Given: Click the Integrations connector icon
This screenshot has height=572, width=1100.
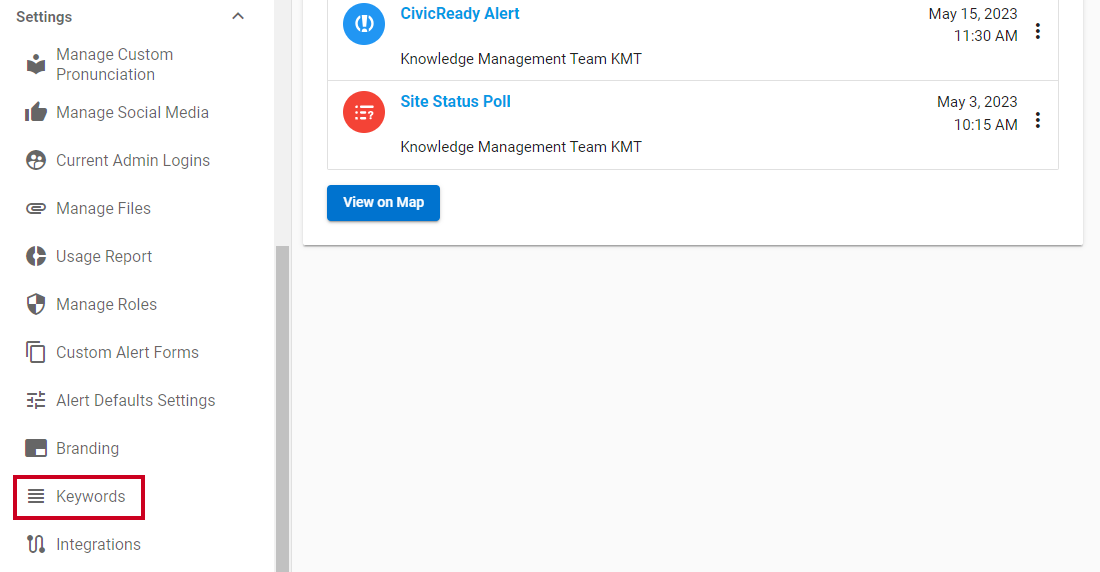Looking at the screenshot, I should (x=36, y=544).
